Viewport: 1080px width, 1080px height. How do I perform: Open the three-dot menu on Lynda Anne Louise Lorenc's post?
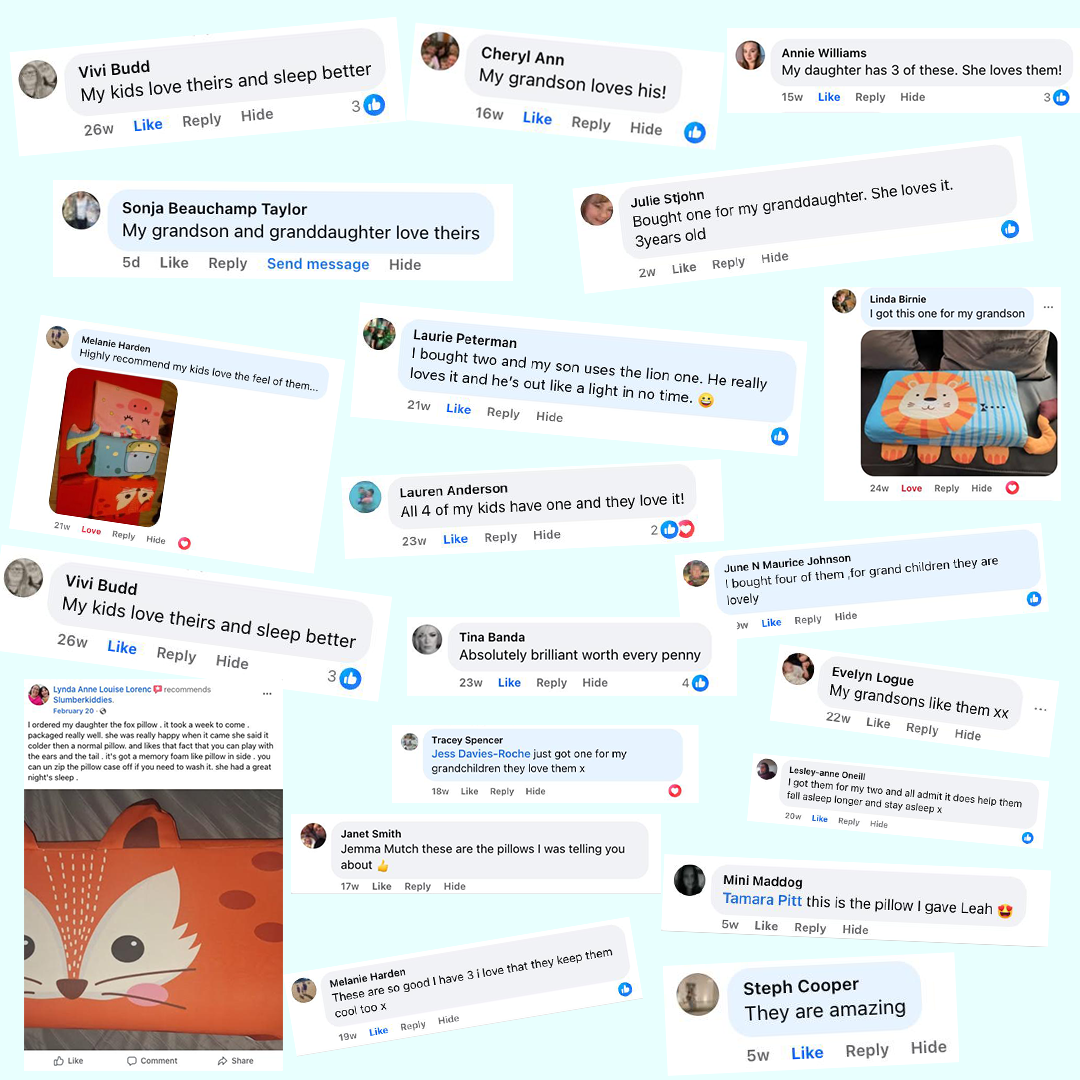267,694
